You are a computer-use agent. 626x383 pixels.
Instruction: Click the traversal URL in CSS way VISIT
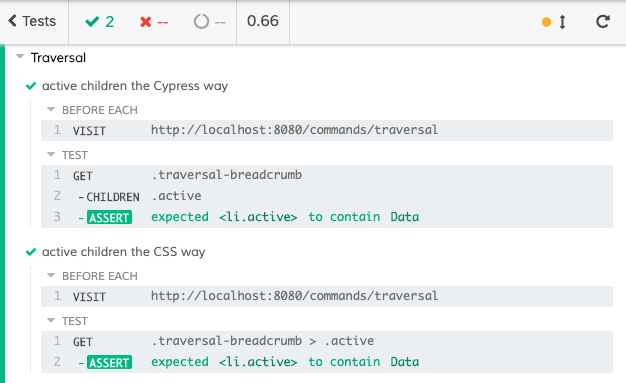[294, 296]
